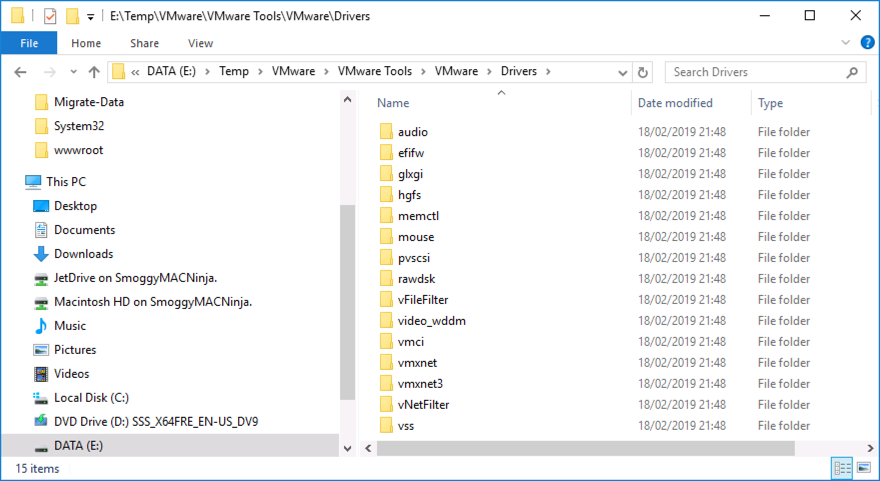880x481 pixels.
Task: Switch to Large icons view
Action: (864, 468)
